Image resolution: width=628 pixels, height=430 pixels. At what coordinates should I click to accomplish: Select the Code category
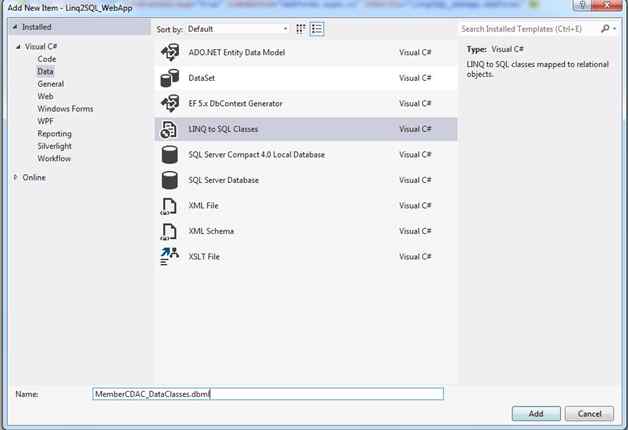point(47,59)
